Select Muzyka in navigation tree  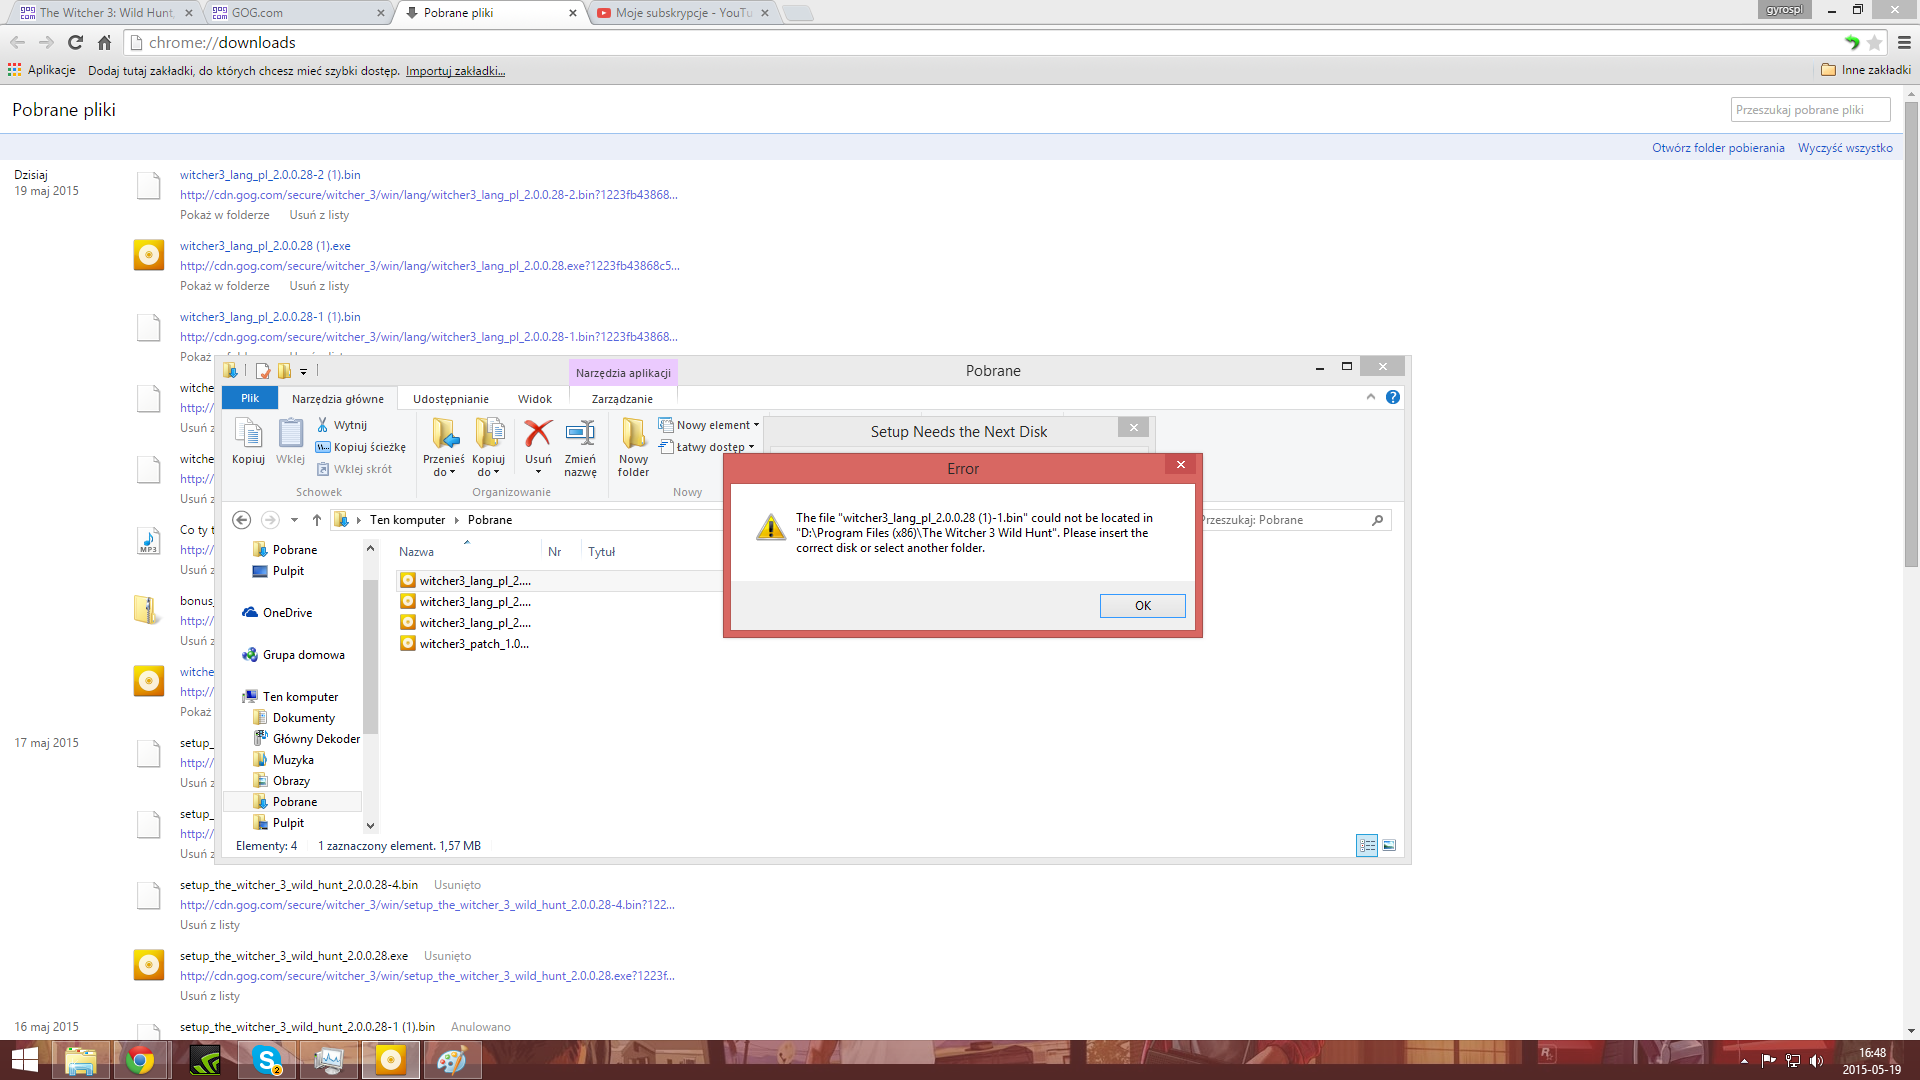[x=283, y=760]
